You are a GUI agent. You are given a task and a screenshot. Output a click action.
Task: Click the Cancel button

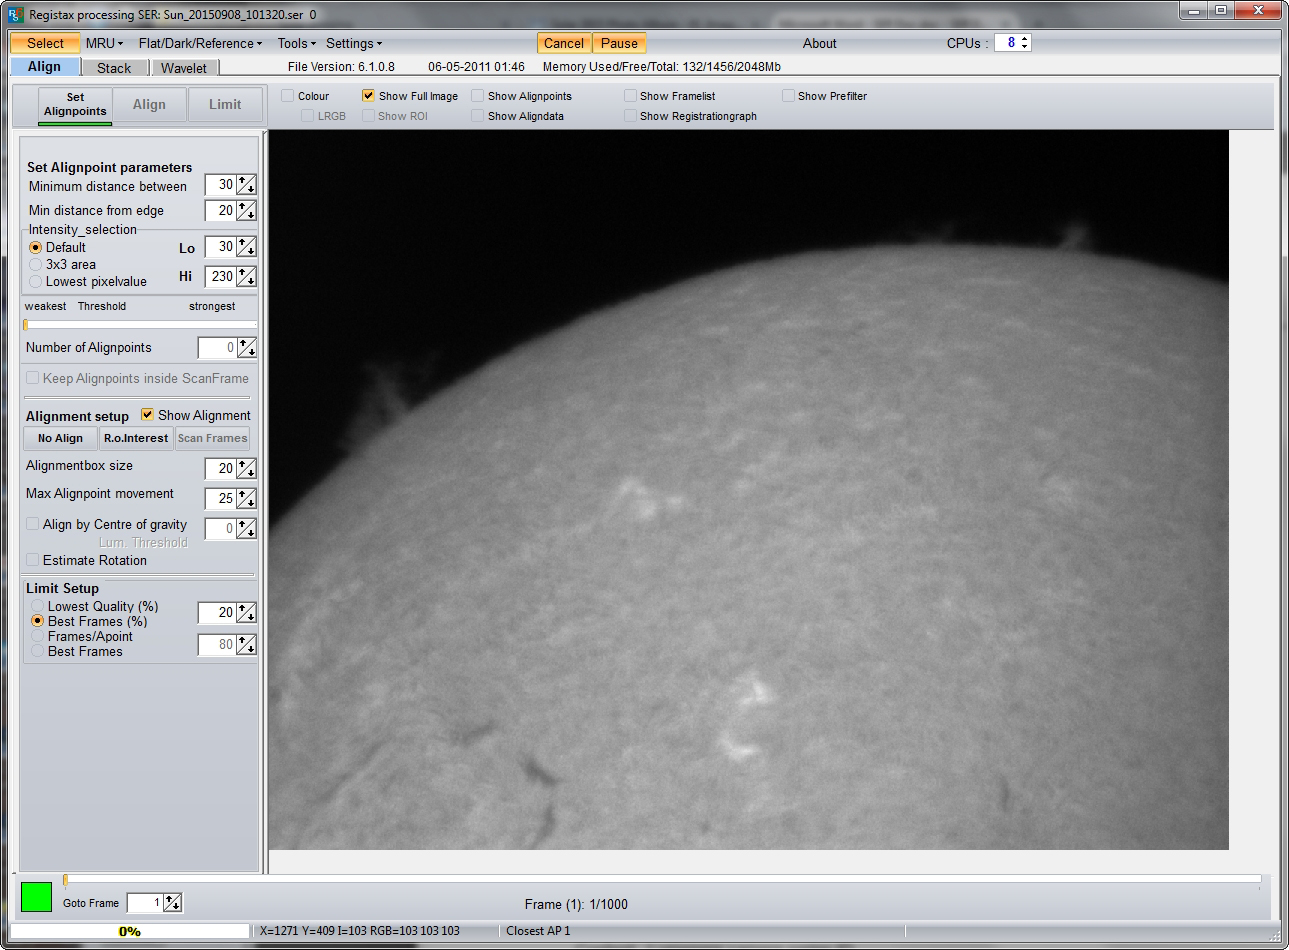(x=564, y=43)
